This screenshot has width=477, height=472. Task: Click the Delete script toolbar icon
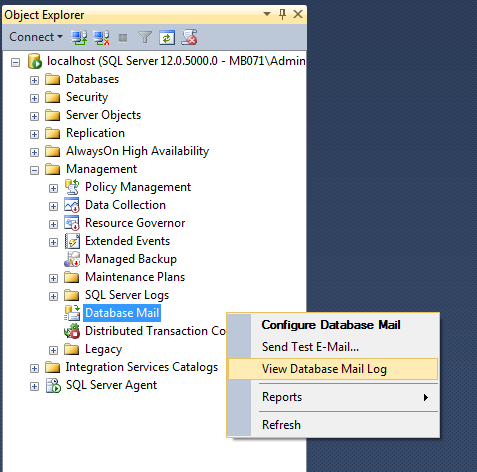[189, 37]
